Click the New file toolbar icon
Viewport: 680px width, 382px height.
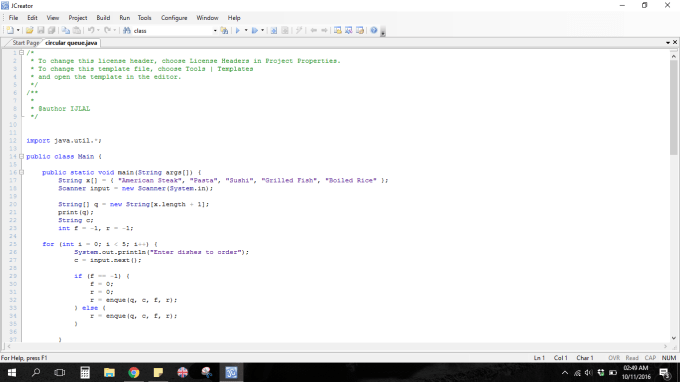pos(10,30)
